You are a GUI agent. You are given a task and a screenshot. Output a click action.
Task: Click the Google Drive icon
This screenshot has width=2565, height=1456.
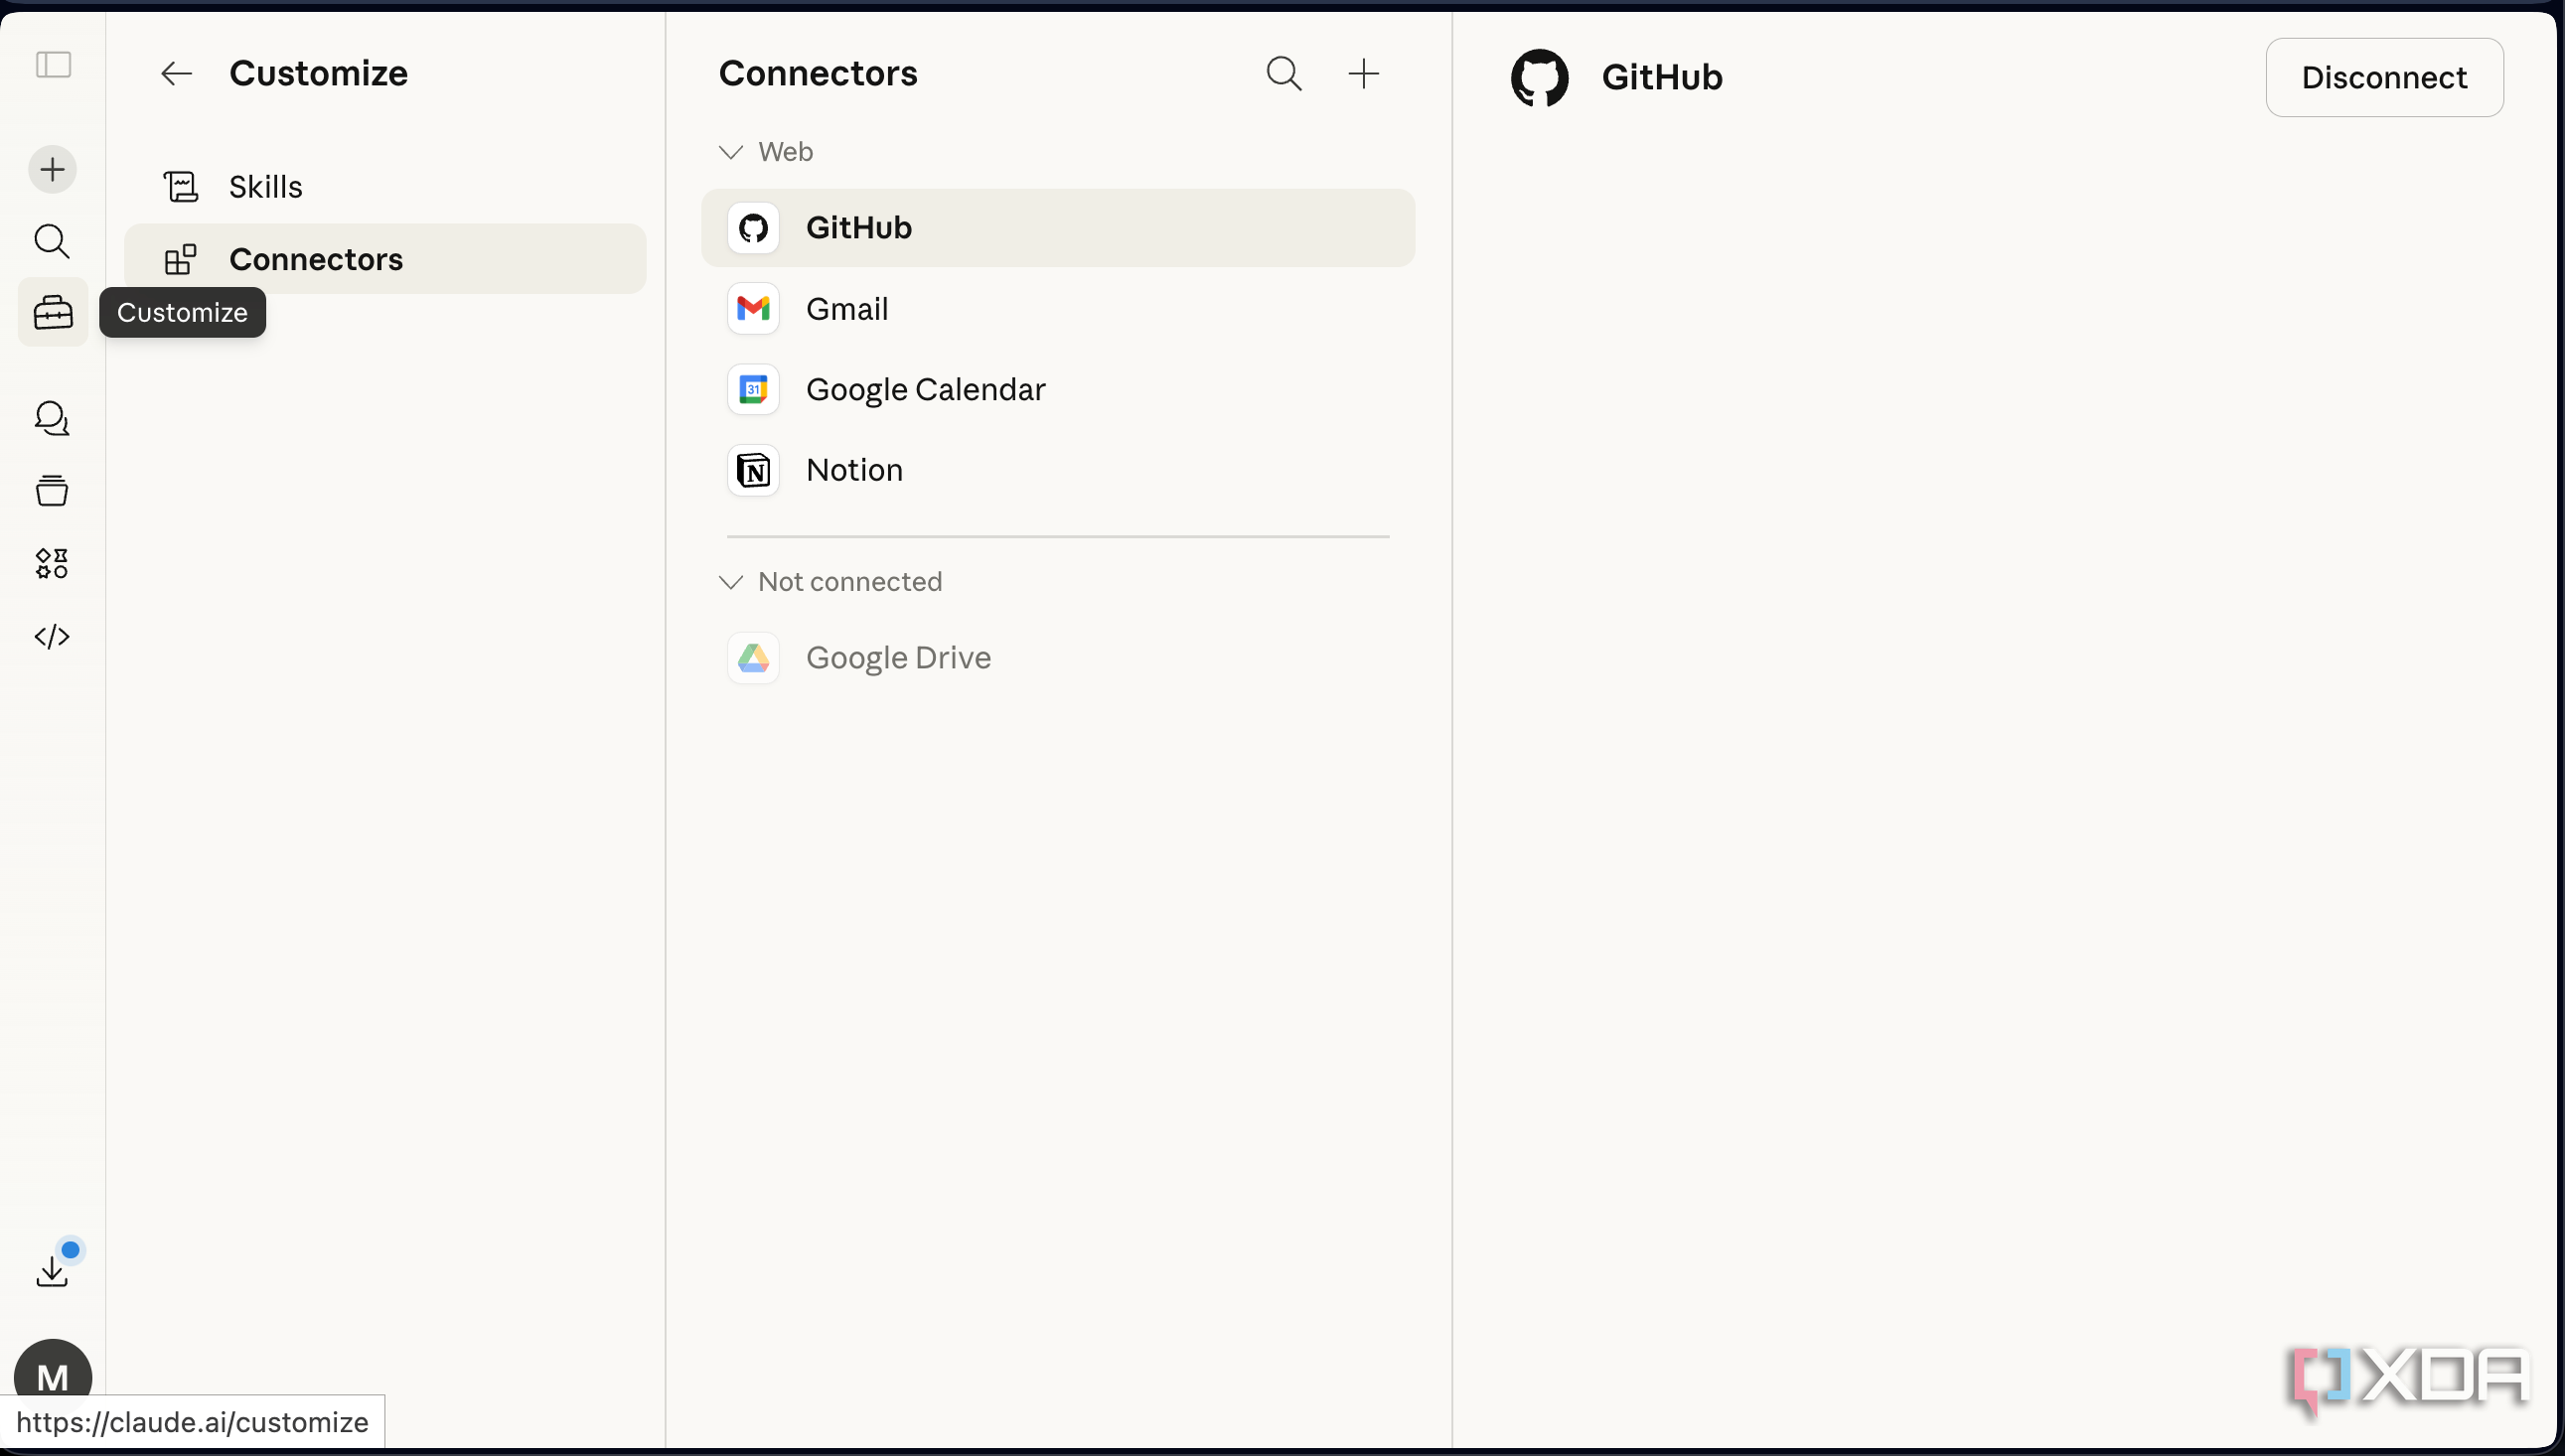click(x=753, y=658)
